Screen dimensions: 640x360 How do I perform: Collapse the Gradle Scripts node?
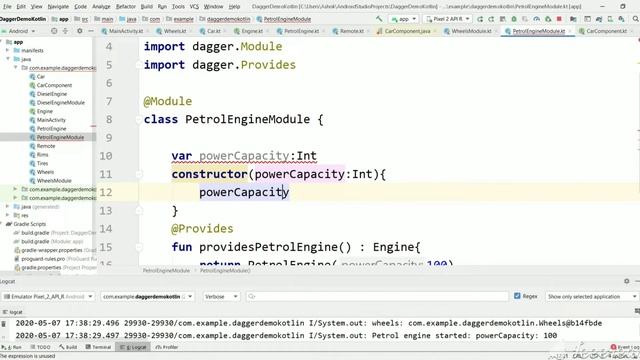click(x=2, y=224)
